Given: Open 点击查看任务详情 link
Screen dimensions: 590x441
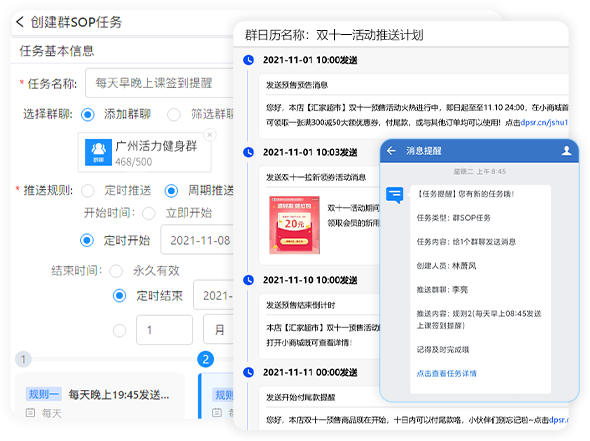Looking at the screenshot, I should 447,373.
